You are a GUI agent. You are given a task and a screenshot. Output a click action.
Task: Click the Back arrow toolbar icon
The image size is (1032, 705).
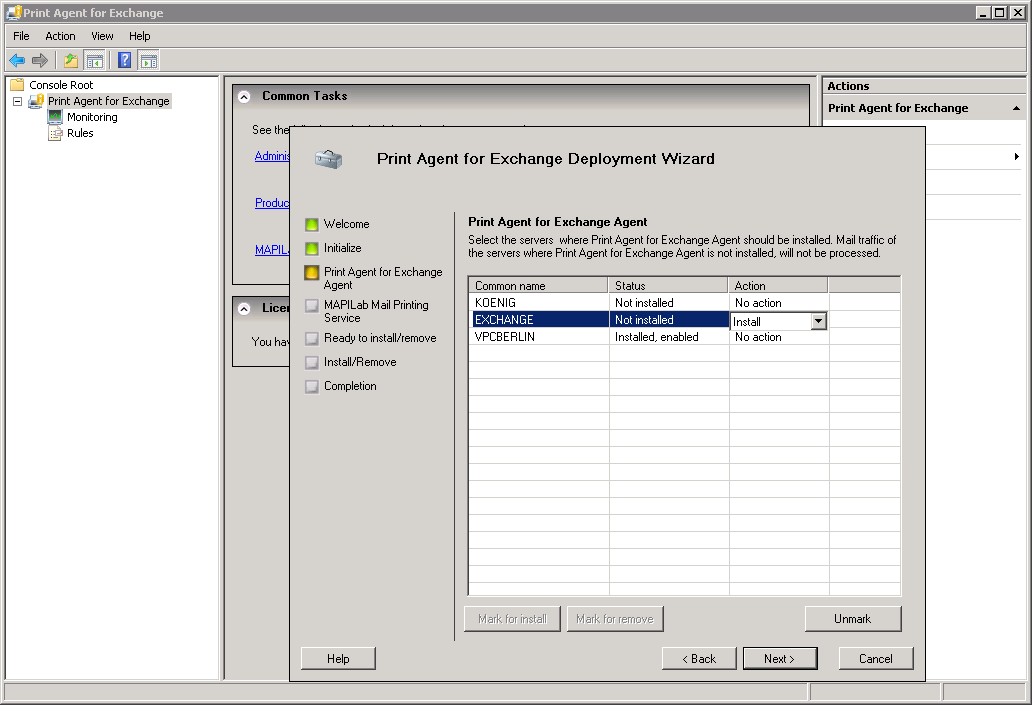(17, 61)
